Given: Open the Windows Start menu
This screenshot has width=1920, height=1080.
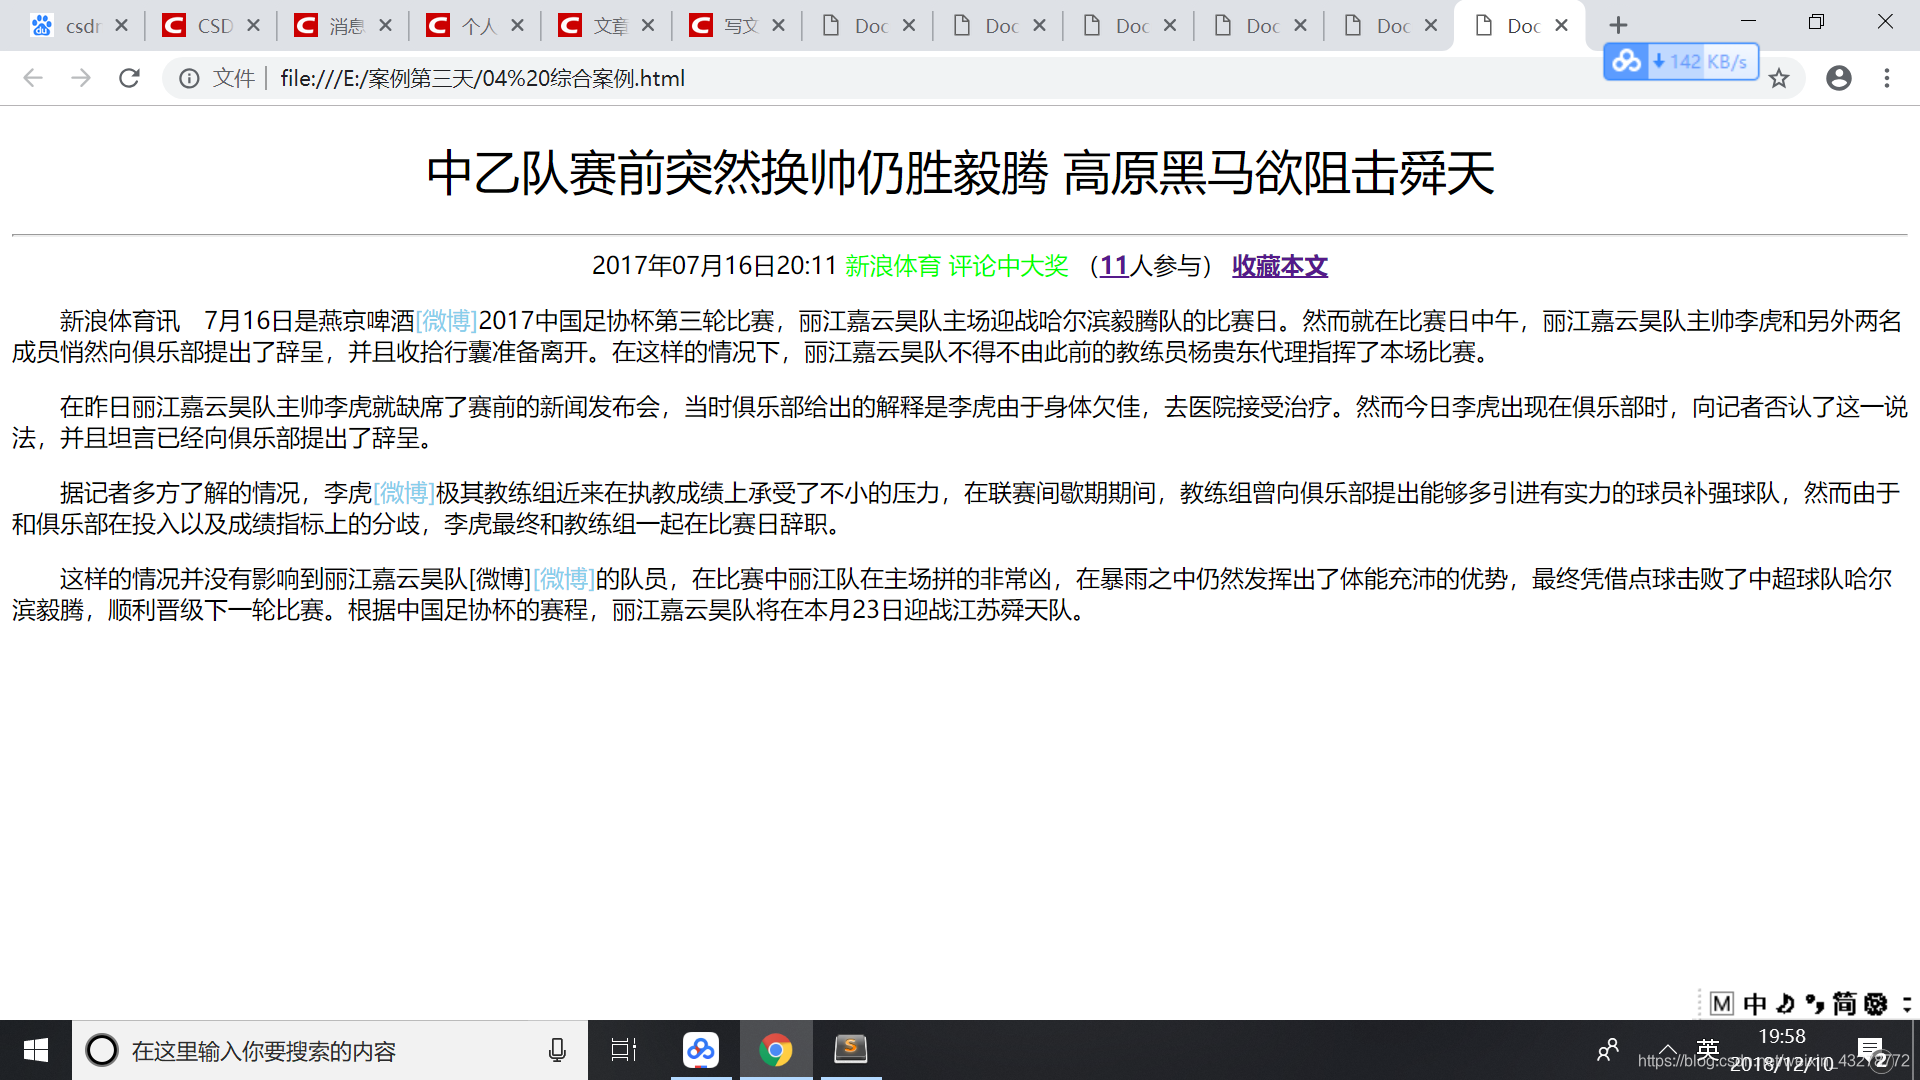Looking at the screenshot, I should [x=36, y=1050].
